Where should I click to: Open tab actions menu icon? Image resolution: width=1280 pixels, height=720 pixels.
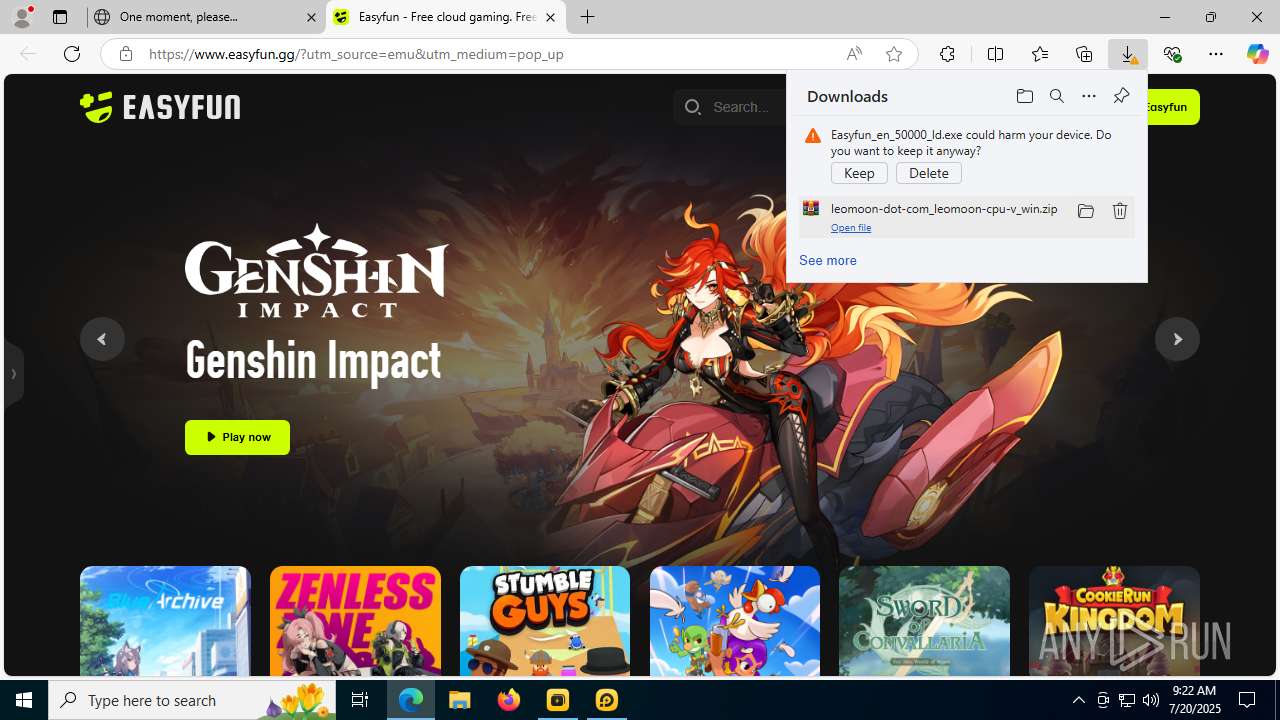point(60,17)
